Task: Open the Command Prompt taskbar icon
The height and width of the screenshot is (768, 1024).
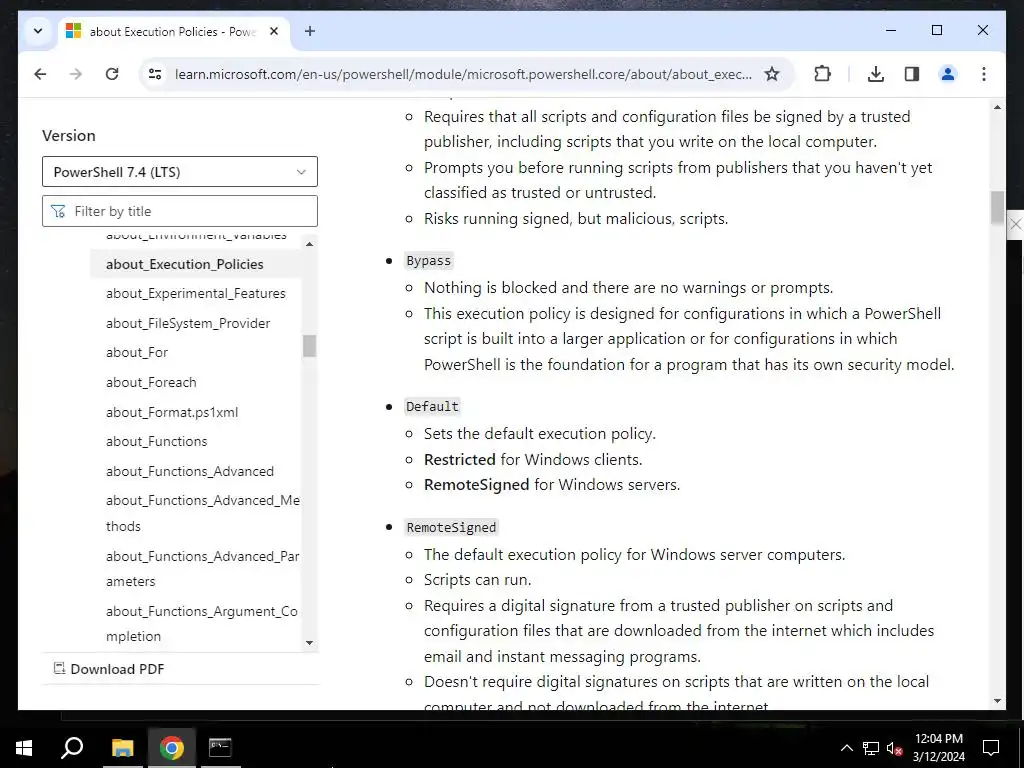Action: [x=220, y=747]
